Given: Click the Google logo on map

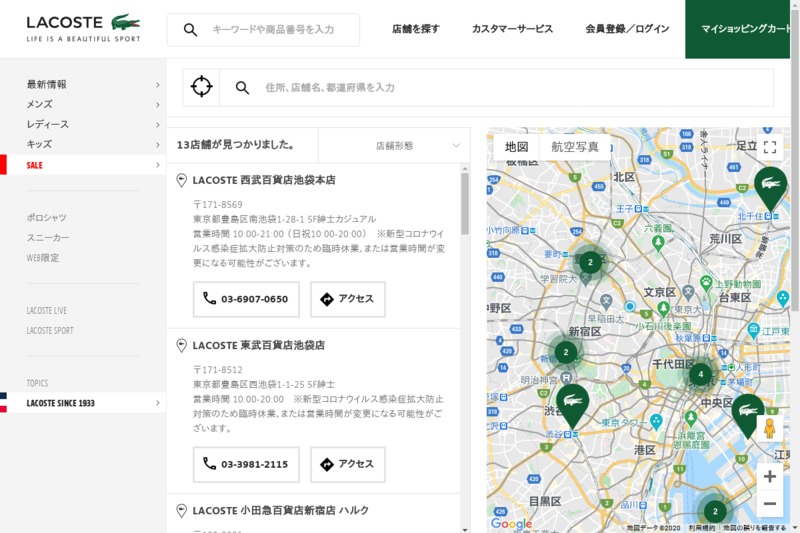Looking at the screenshot, I should [511, 524].
